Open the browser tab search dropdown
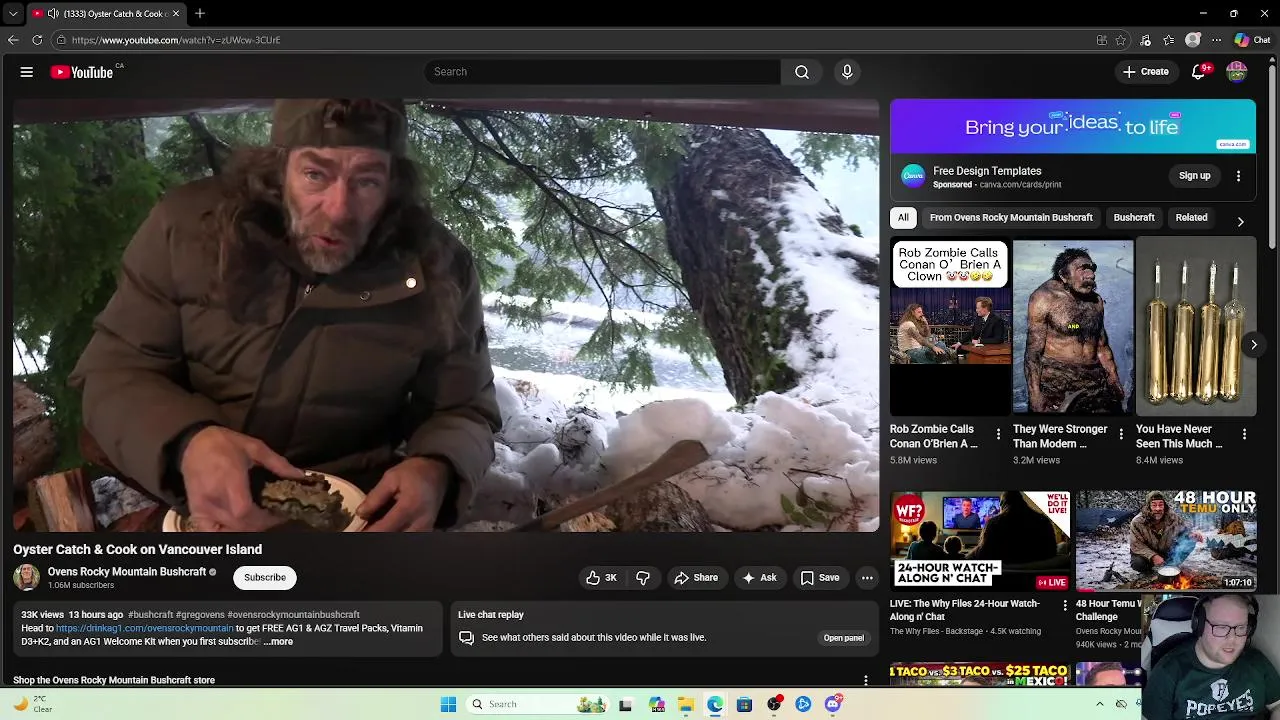The width and height of the screenshot is (1280, 720). point(13,13)
